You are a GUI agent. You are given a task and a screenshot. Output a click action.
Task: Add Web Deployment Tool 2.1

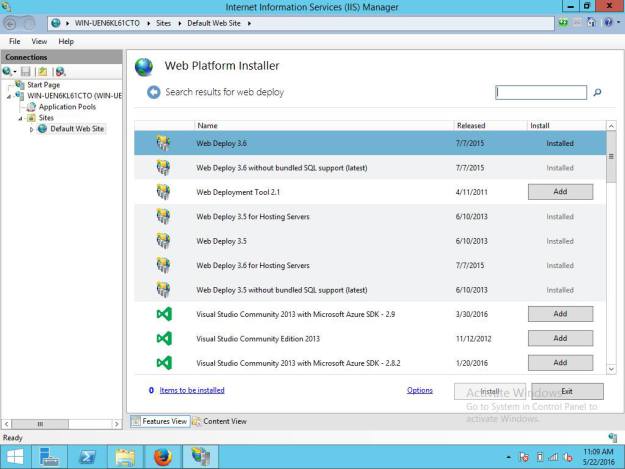[x=560, y=192]
